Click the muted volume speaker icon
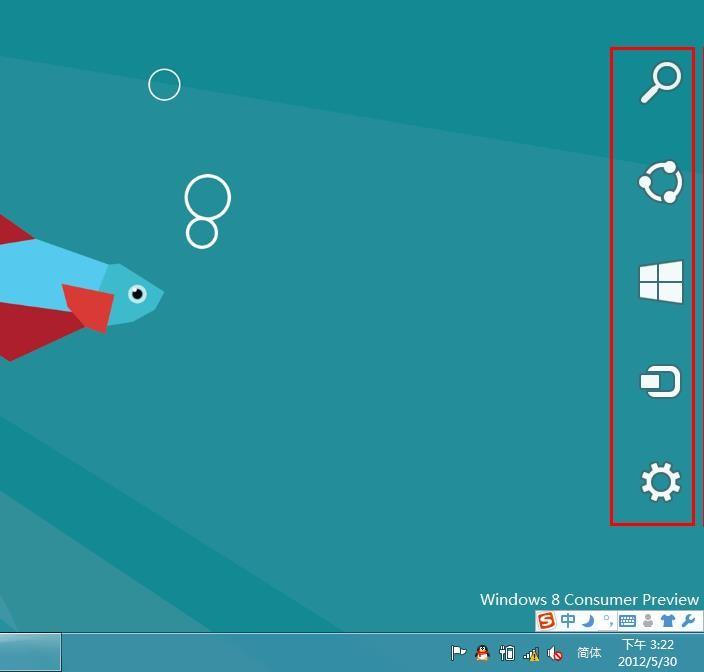 click(554, 654)
